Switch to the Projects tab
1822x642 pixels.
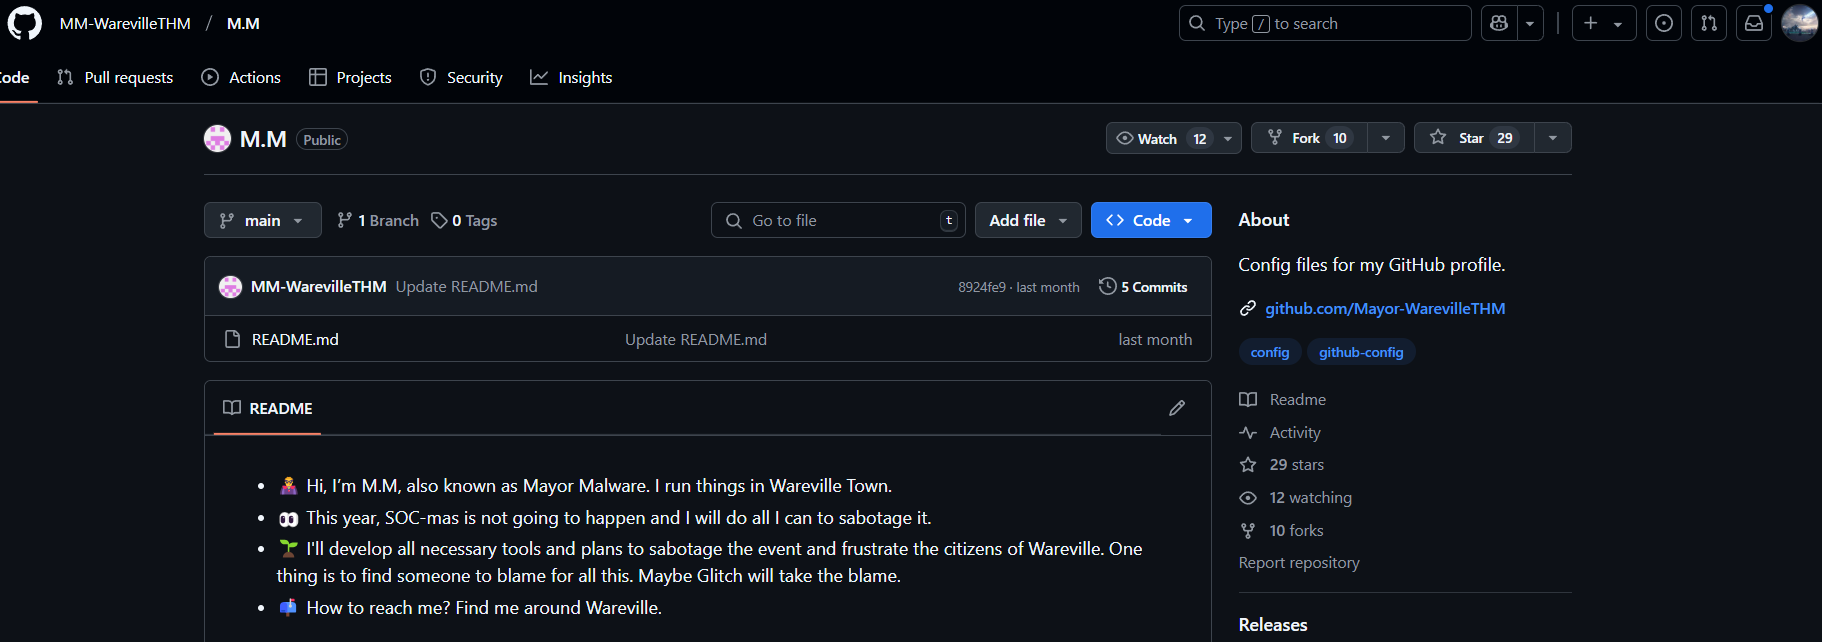point(350,77)
